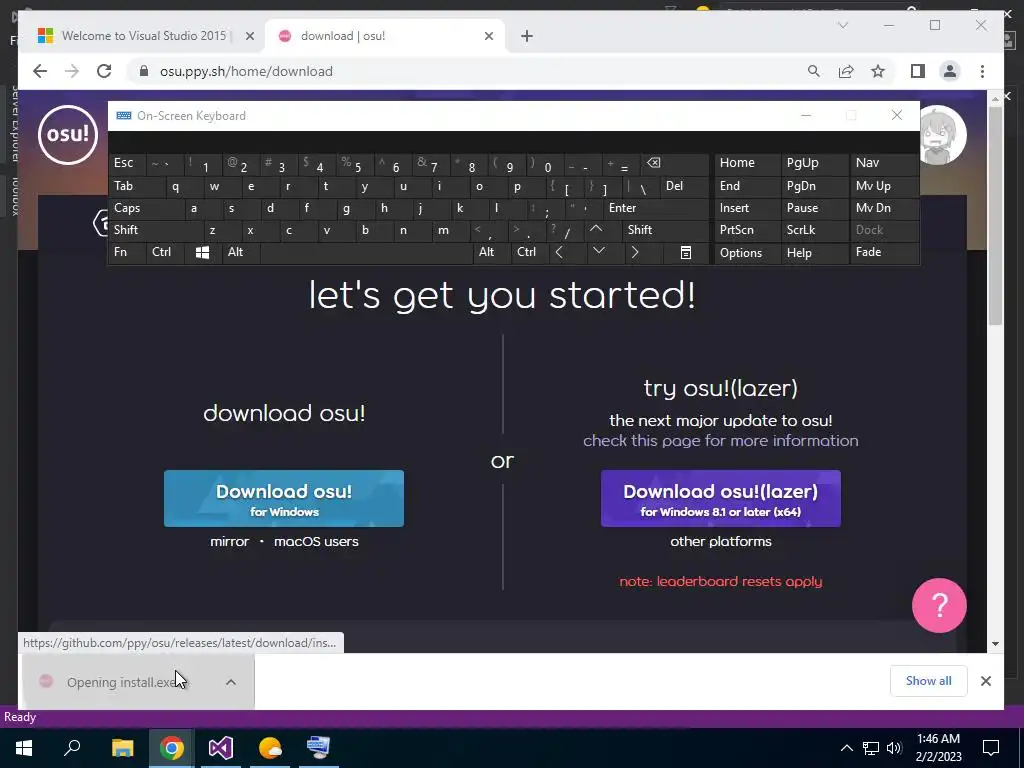Click the down arrow key on On-Screen Keyboard
This screenshot has width=1024, height=768.
click(599, 252)
